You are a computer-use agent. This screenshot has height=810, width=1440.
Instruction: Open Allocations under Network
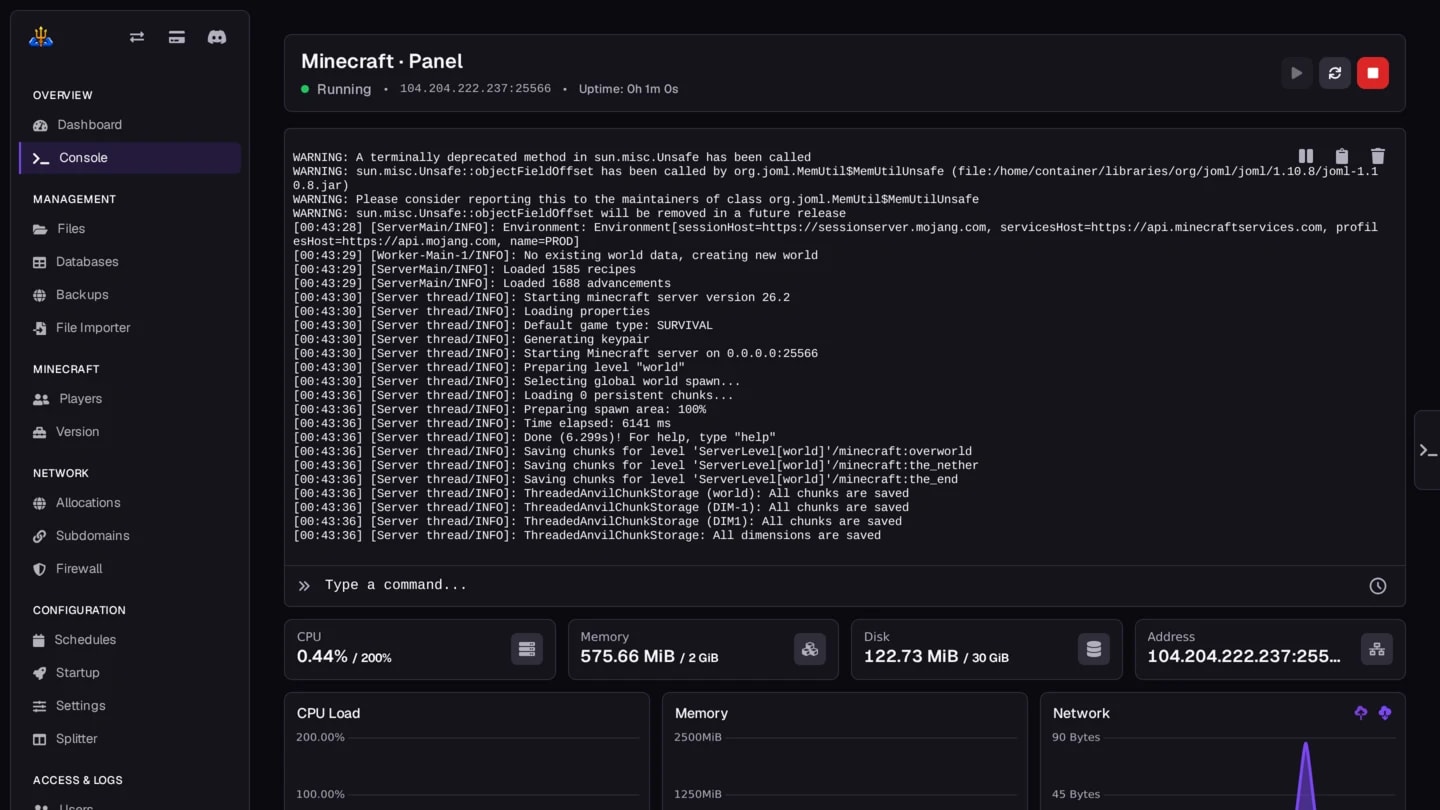(x=130, y=503)
